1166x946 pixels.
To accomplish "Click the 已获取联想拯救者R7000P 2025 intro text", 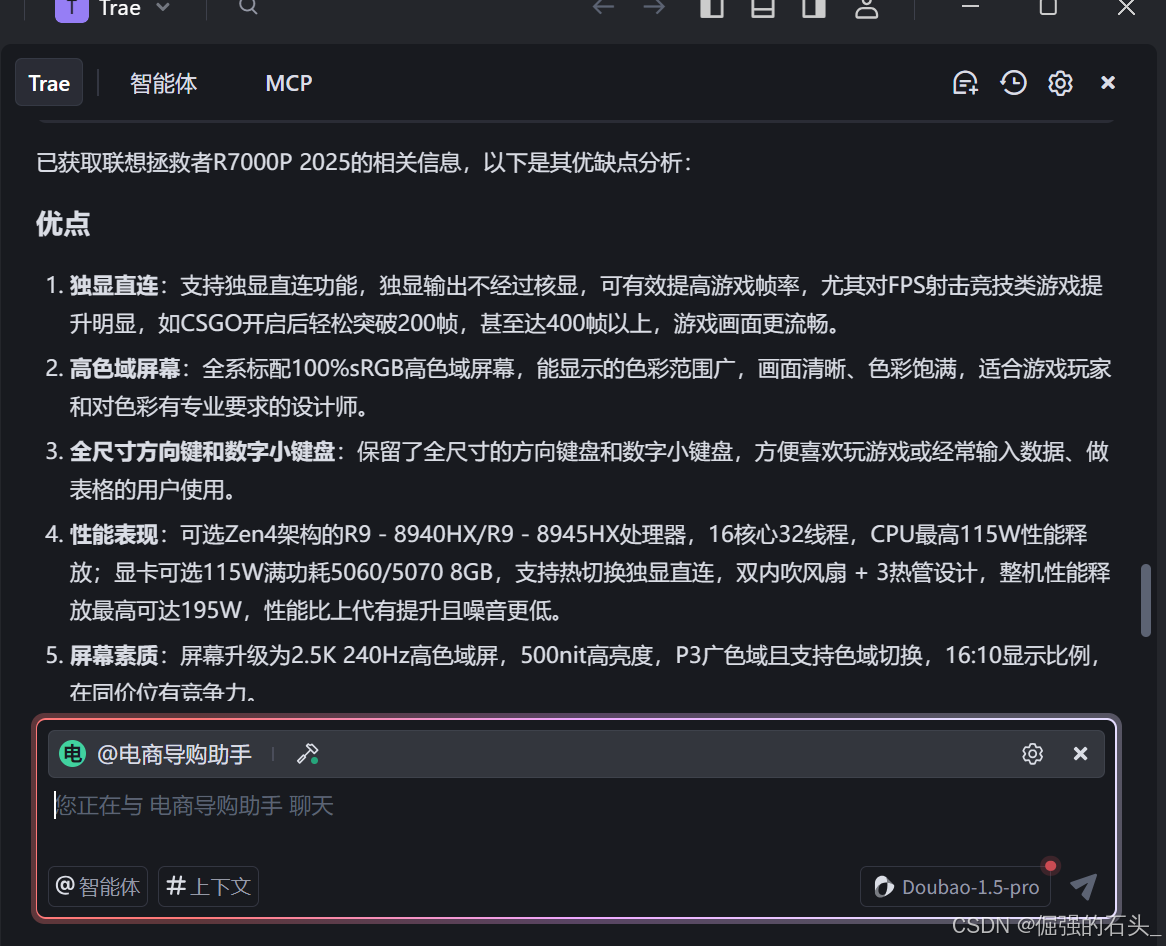I will [x=364, y=162].
